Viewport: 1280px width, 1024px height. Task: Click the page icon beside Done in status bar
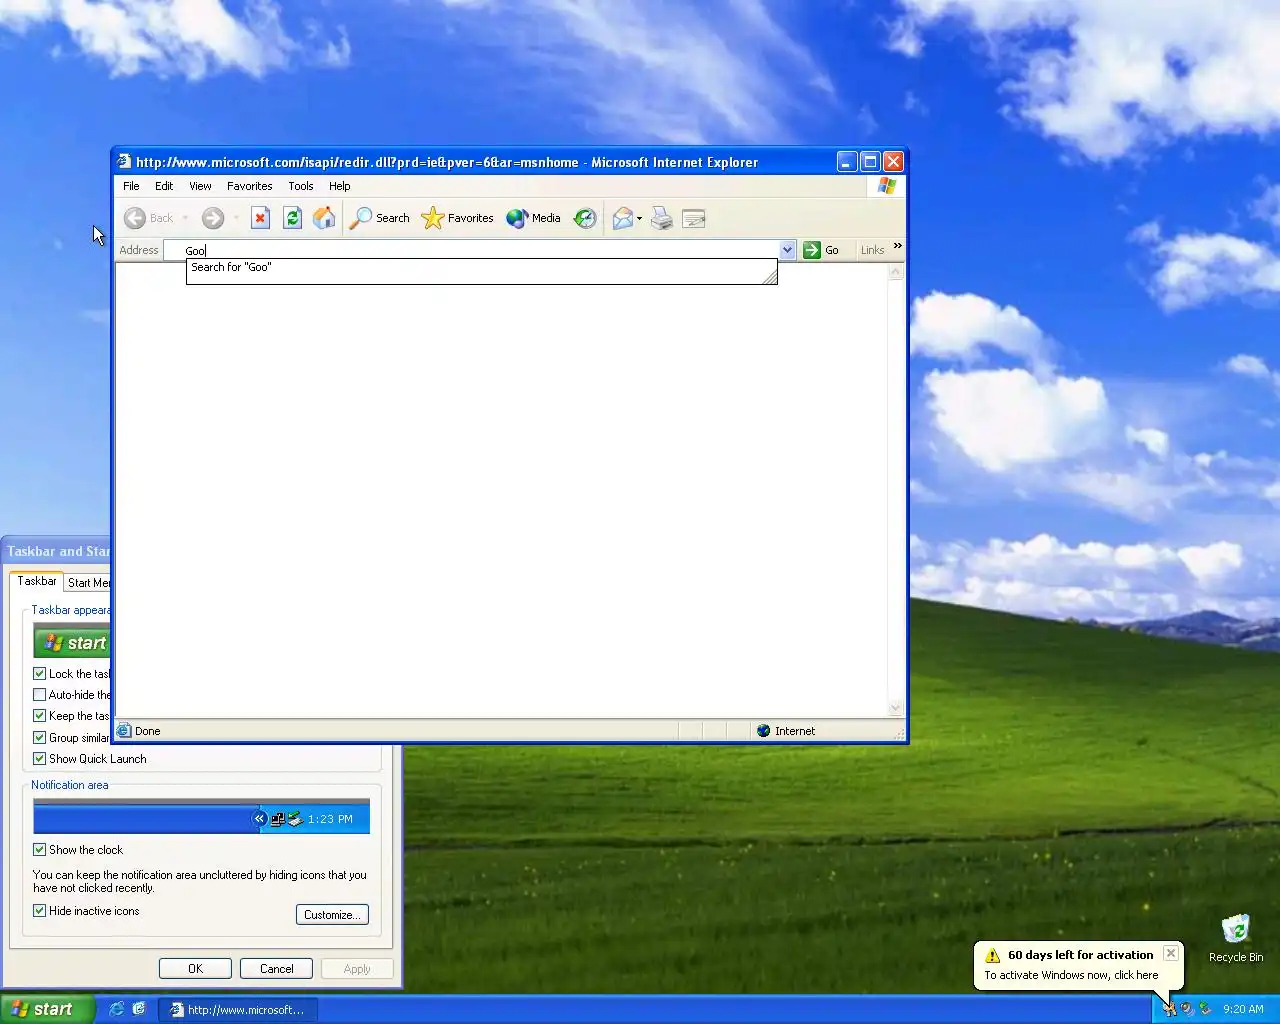[x=124, y=731]
